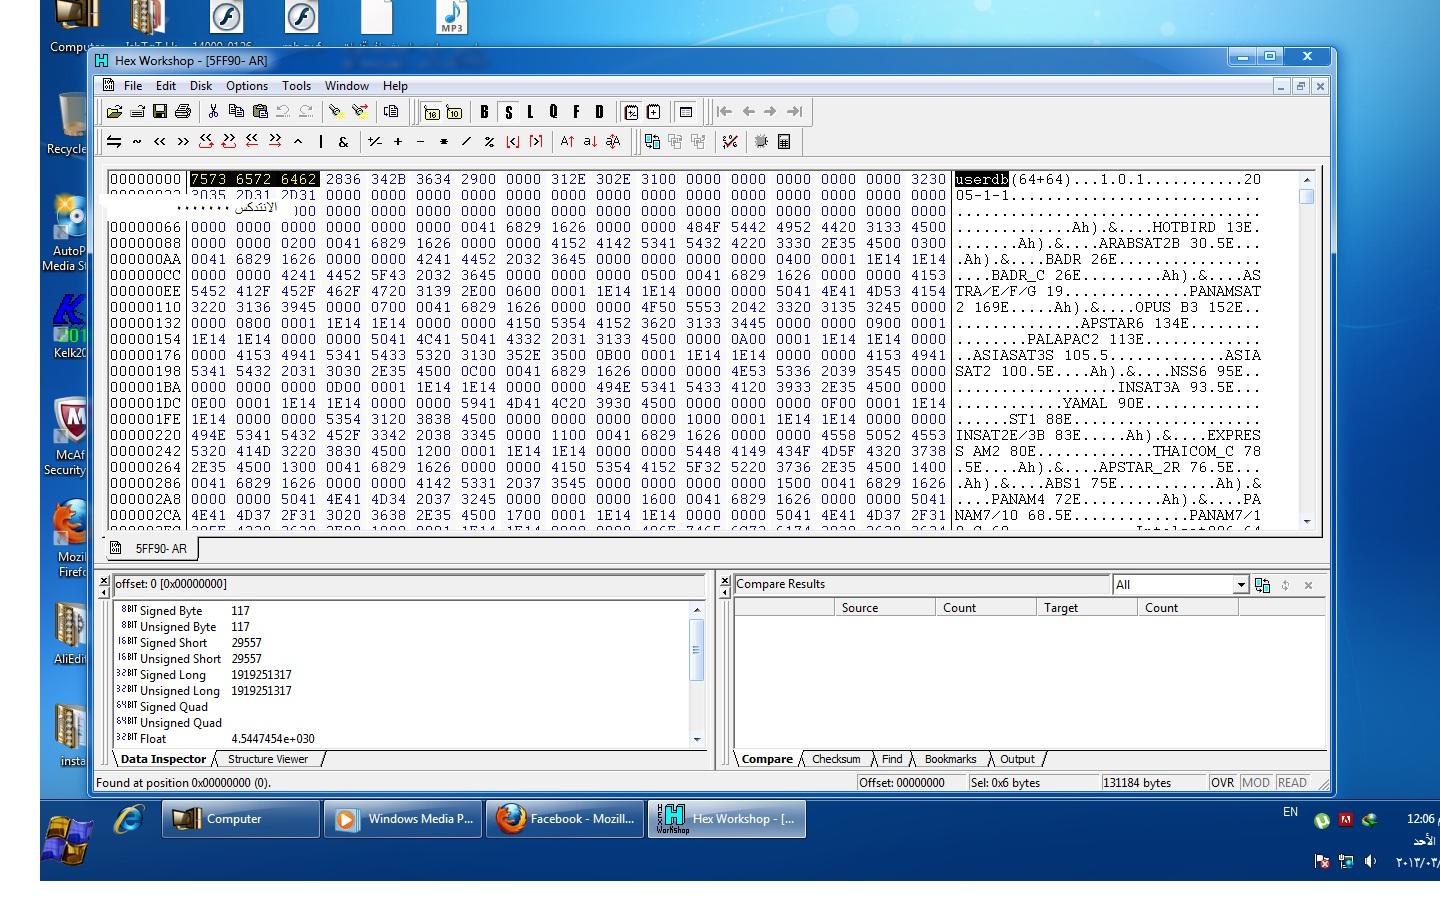
Task: Click the % modulo operation icon
Action: [x=489, y=142]
